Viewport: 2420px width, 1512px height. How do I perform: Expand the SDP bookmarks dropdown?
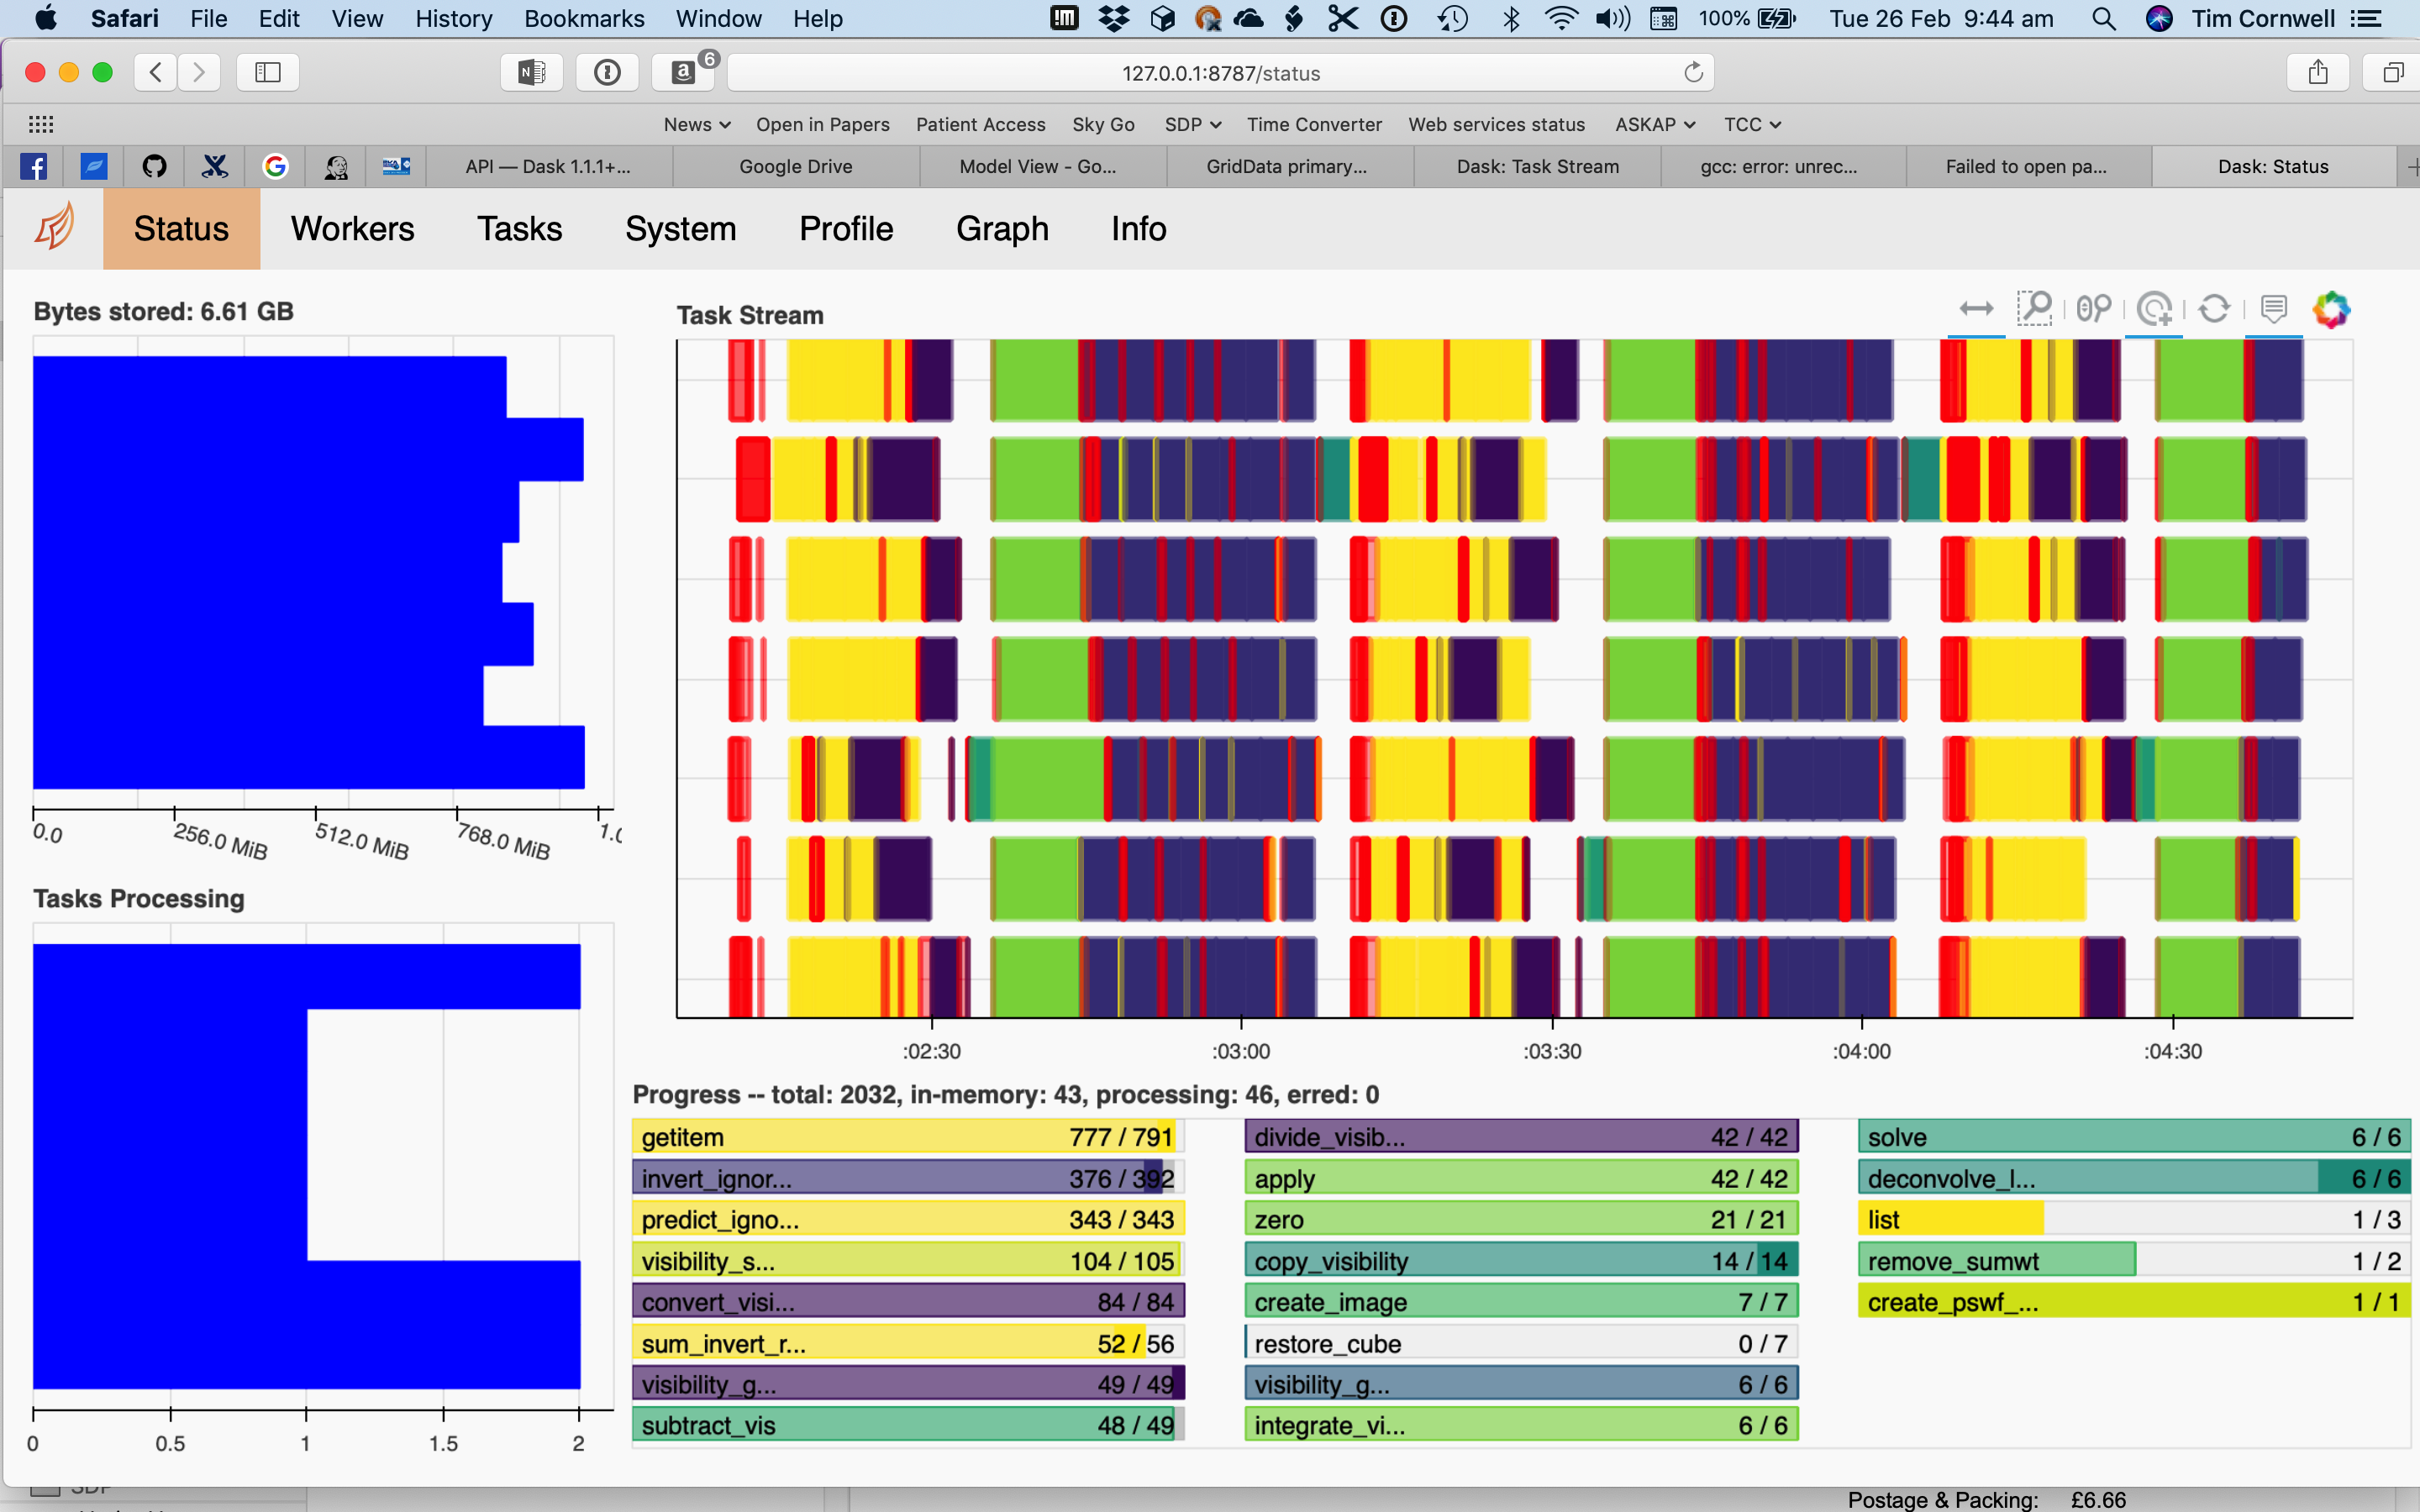[x=1192, y=124]
